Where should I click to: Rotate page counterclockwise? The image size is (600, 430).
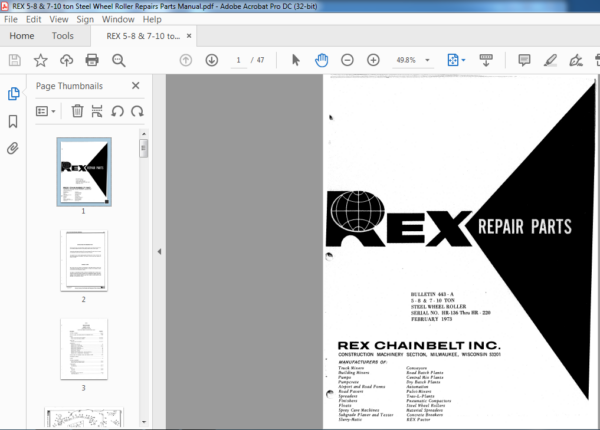point(117,111)
